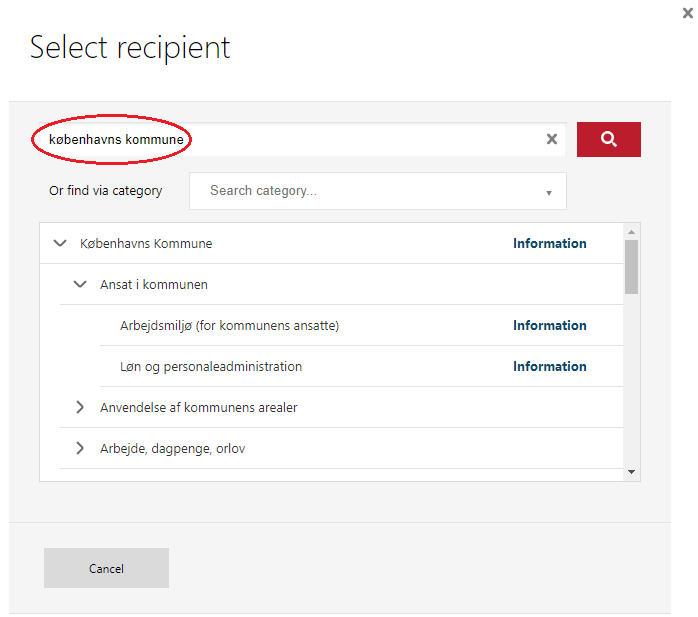Click the list scrollbar up arrow
This screenshot has width=698, height=617.
(x=631, y=232)
